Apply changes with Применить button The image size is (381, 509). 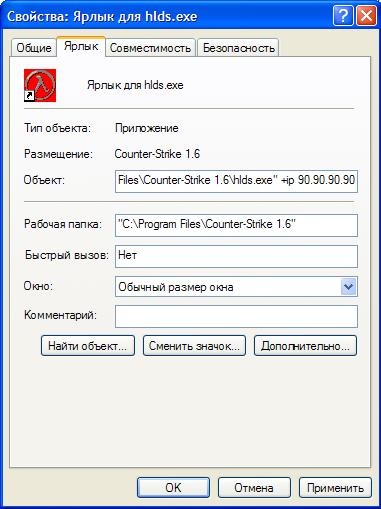pos(335,488)
